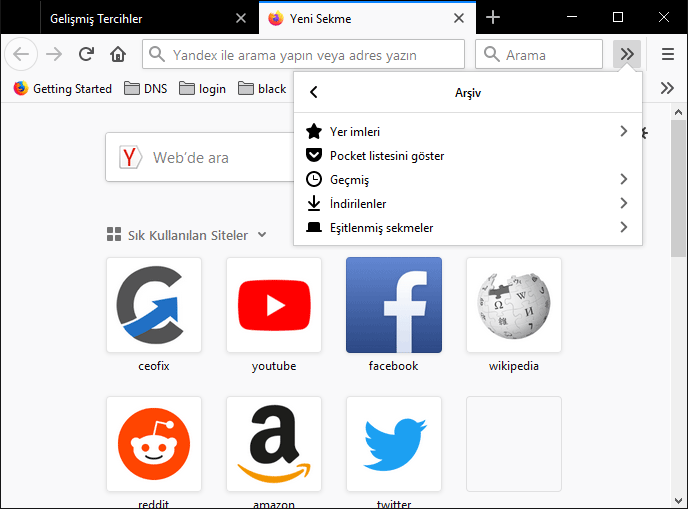Open the wikipedia top site tile
Viewport: 688px width, 509px height.
click(x=514, y=305)
